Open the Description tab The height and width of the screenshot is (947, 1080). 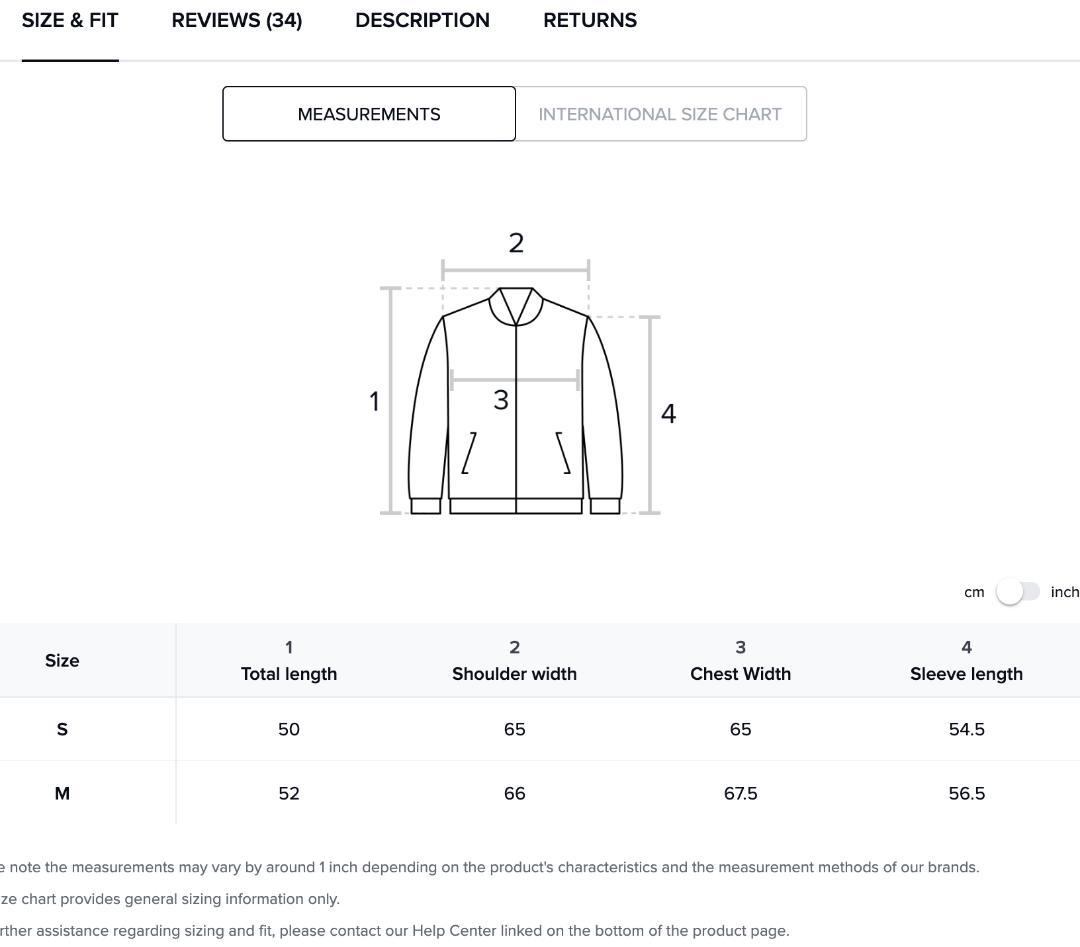[x=422, y=21]
